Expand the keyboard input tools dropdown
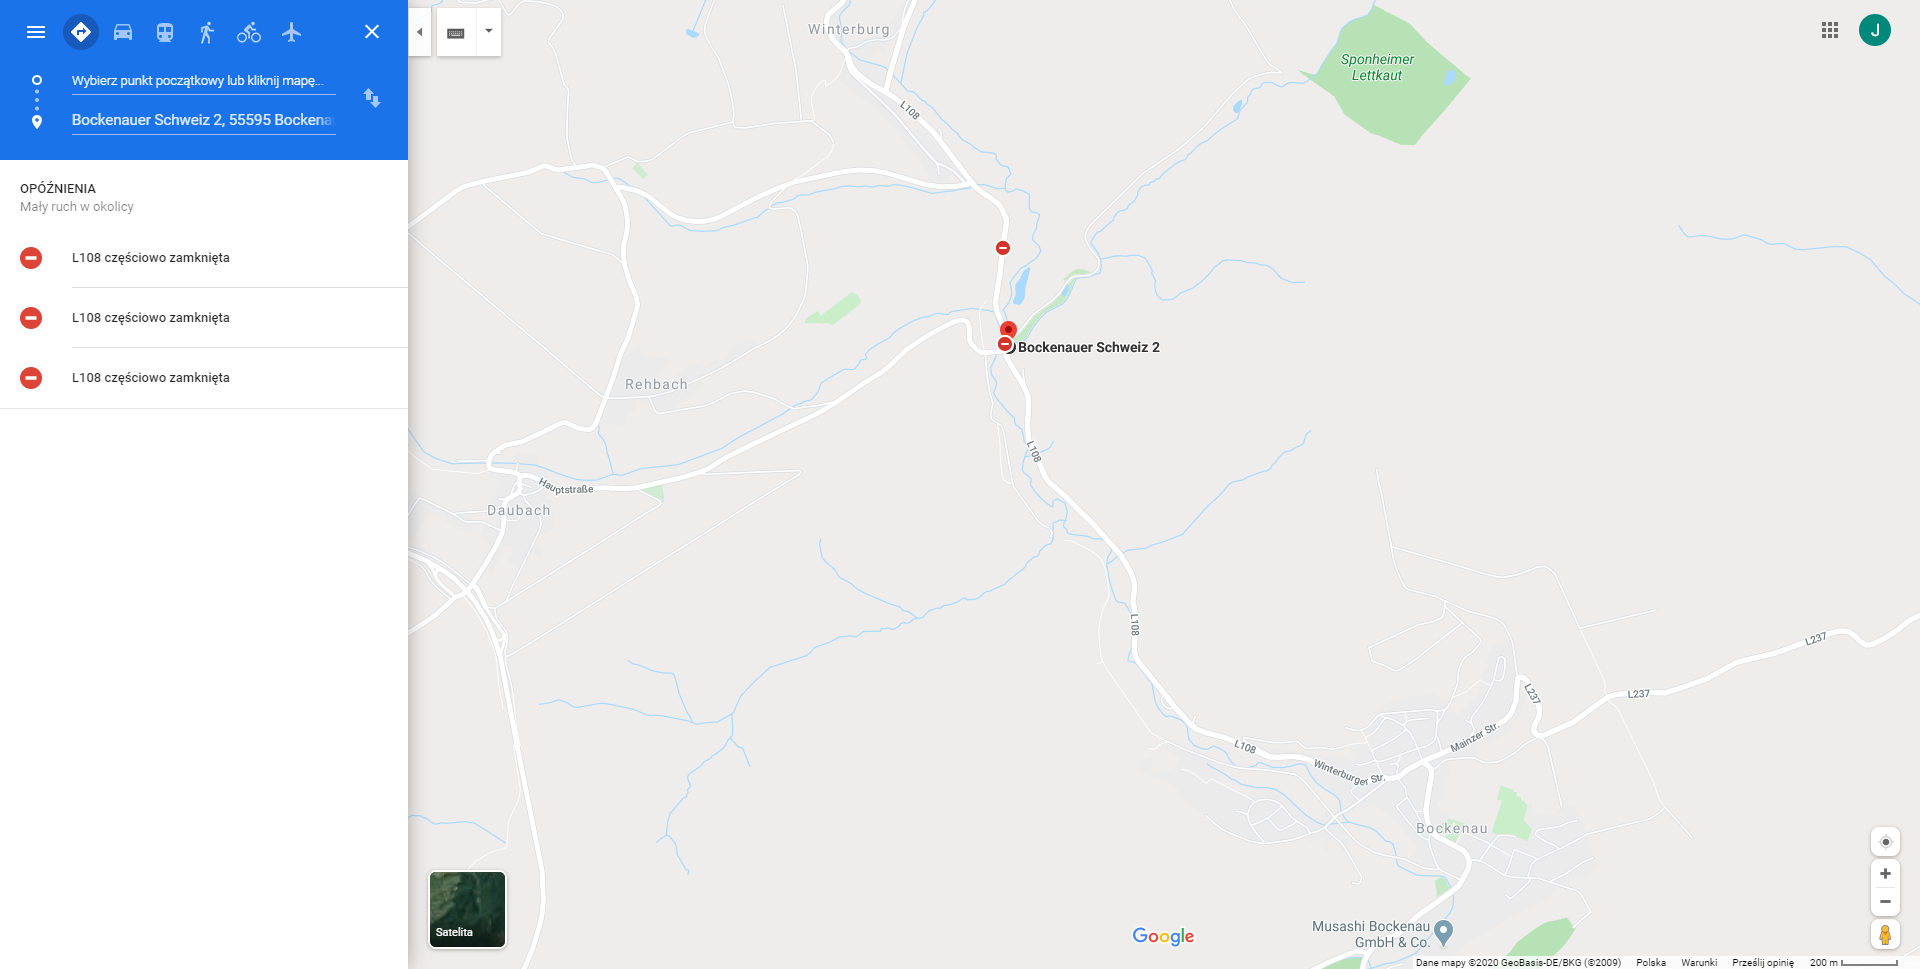The image size is (1920, 969). pyautogui.click(x=489, y=32)
